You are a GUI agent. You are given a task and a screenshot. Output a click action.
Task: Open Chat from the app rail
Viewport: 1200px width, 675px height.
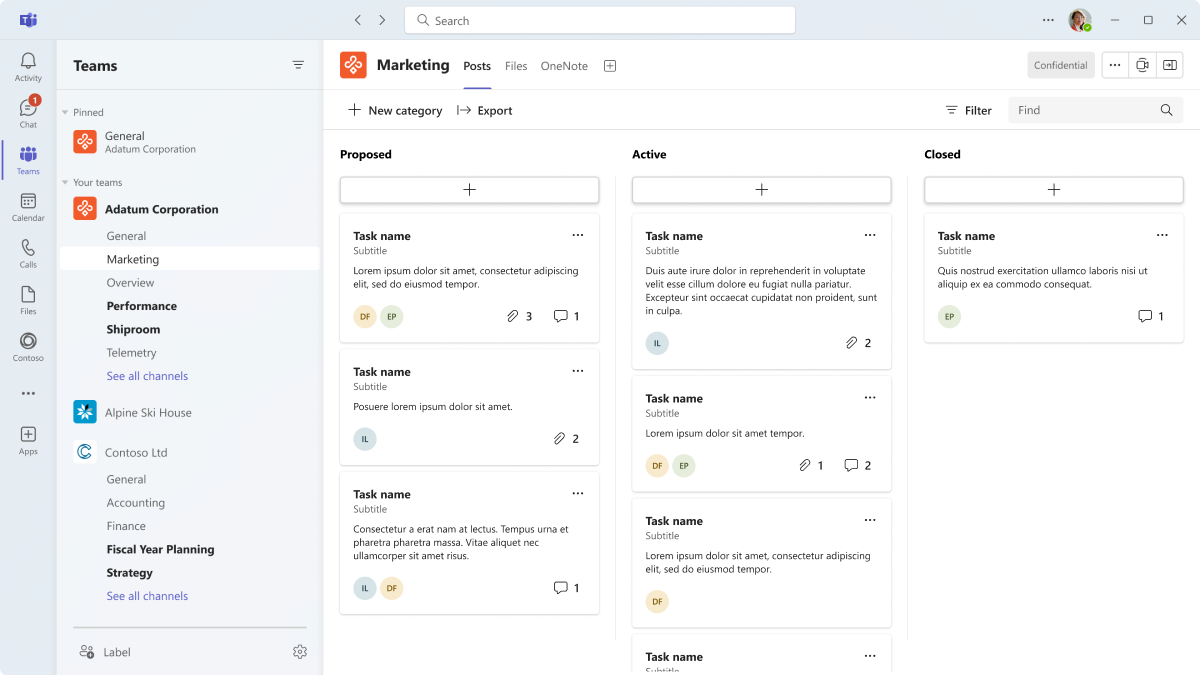[x=28, y=113]
